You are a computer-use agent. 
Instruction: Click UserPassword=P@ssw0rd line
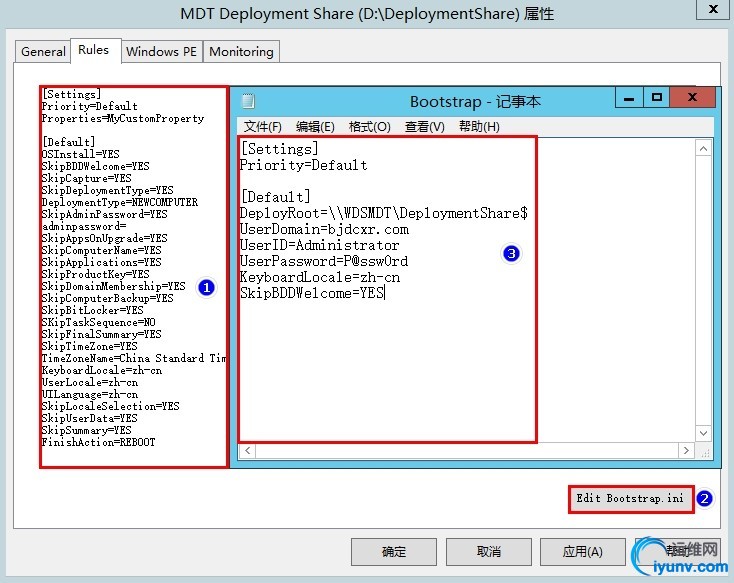click(323, 261)
